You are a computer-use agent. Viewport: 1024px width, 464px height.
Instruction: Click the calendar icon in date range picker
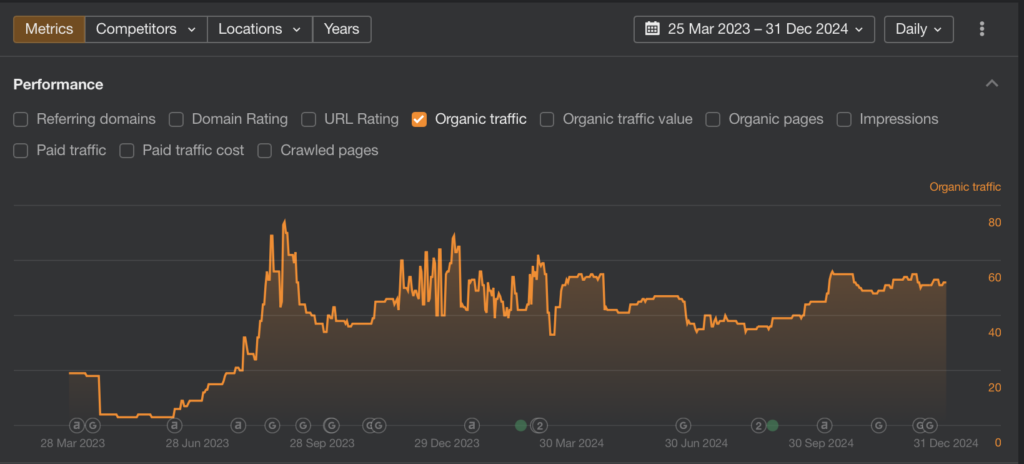652,29
